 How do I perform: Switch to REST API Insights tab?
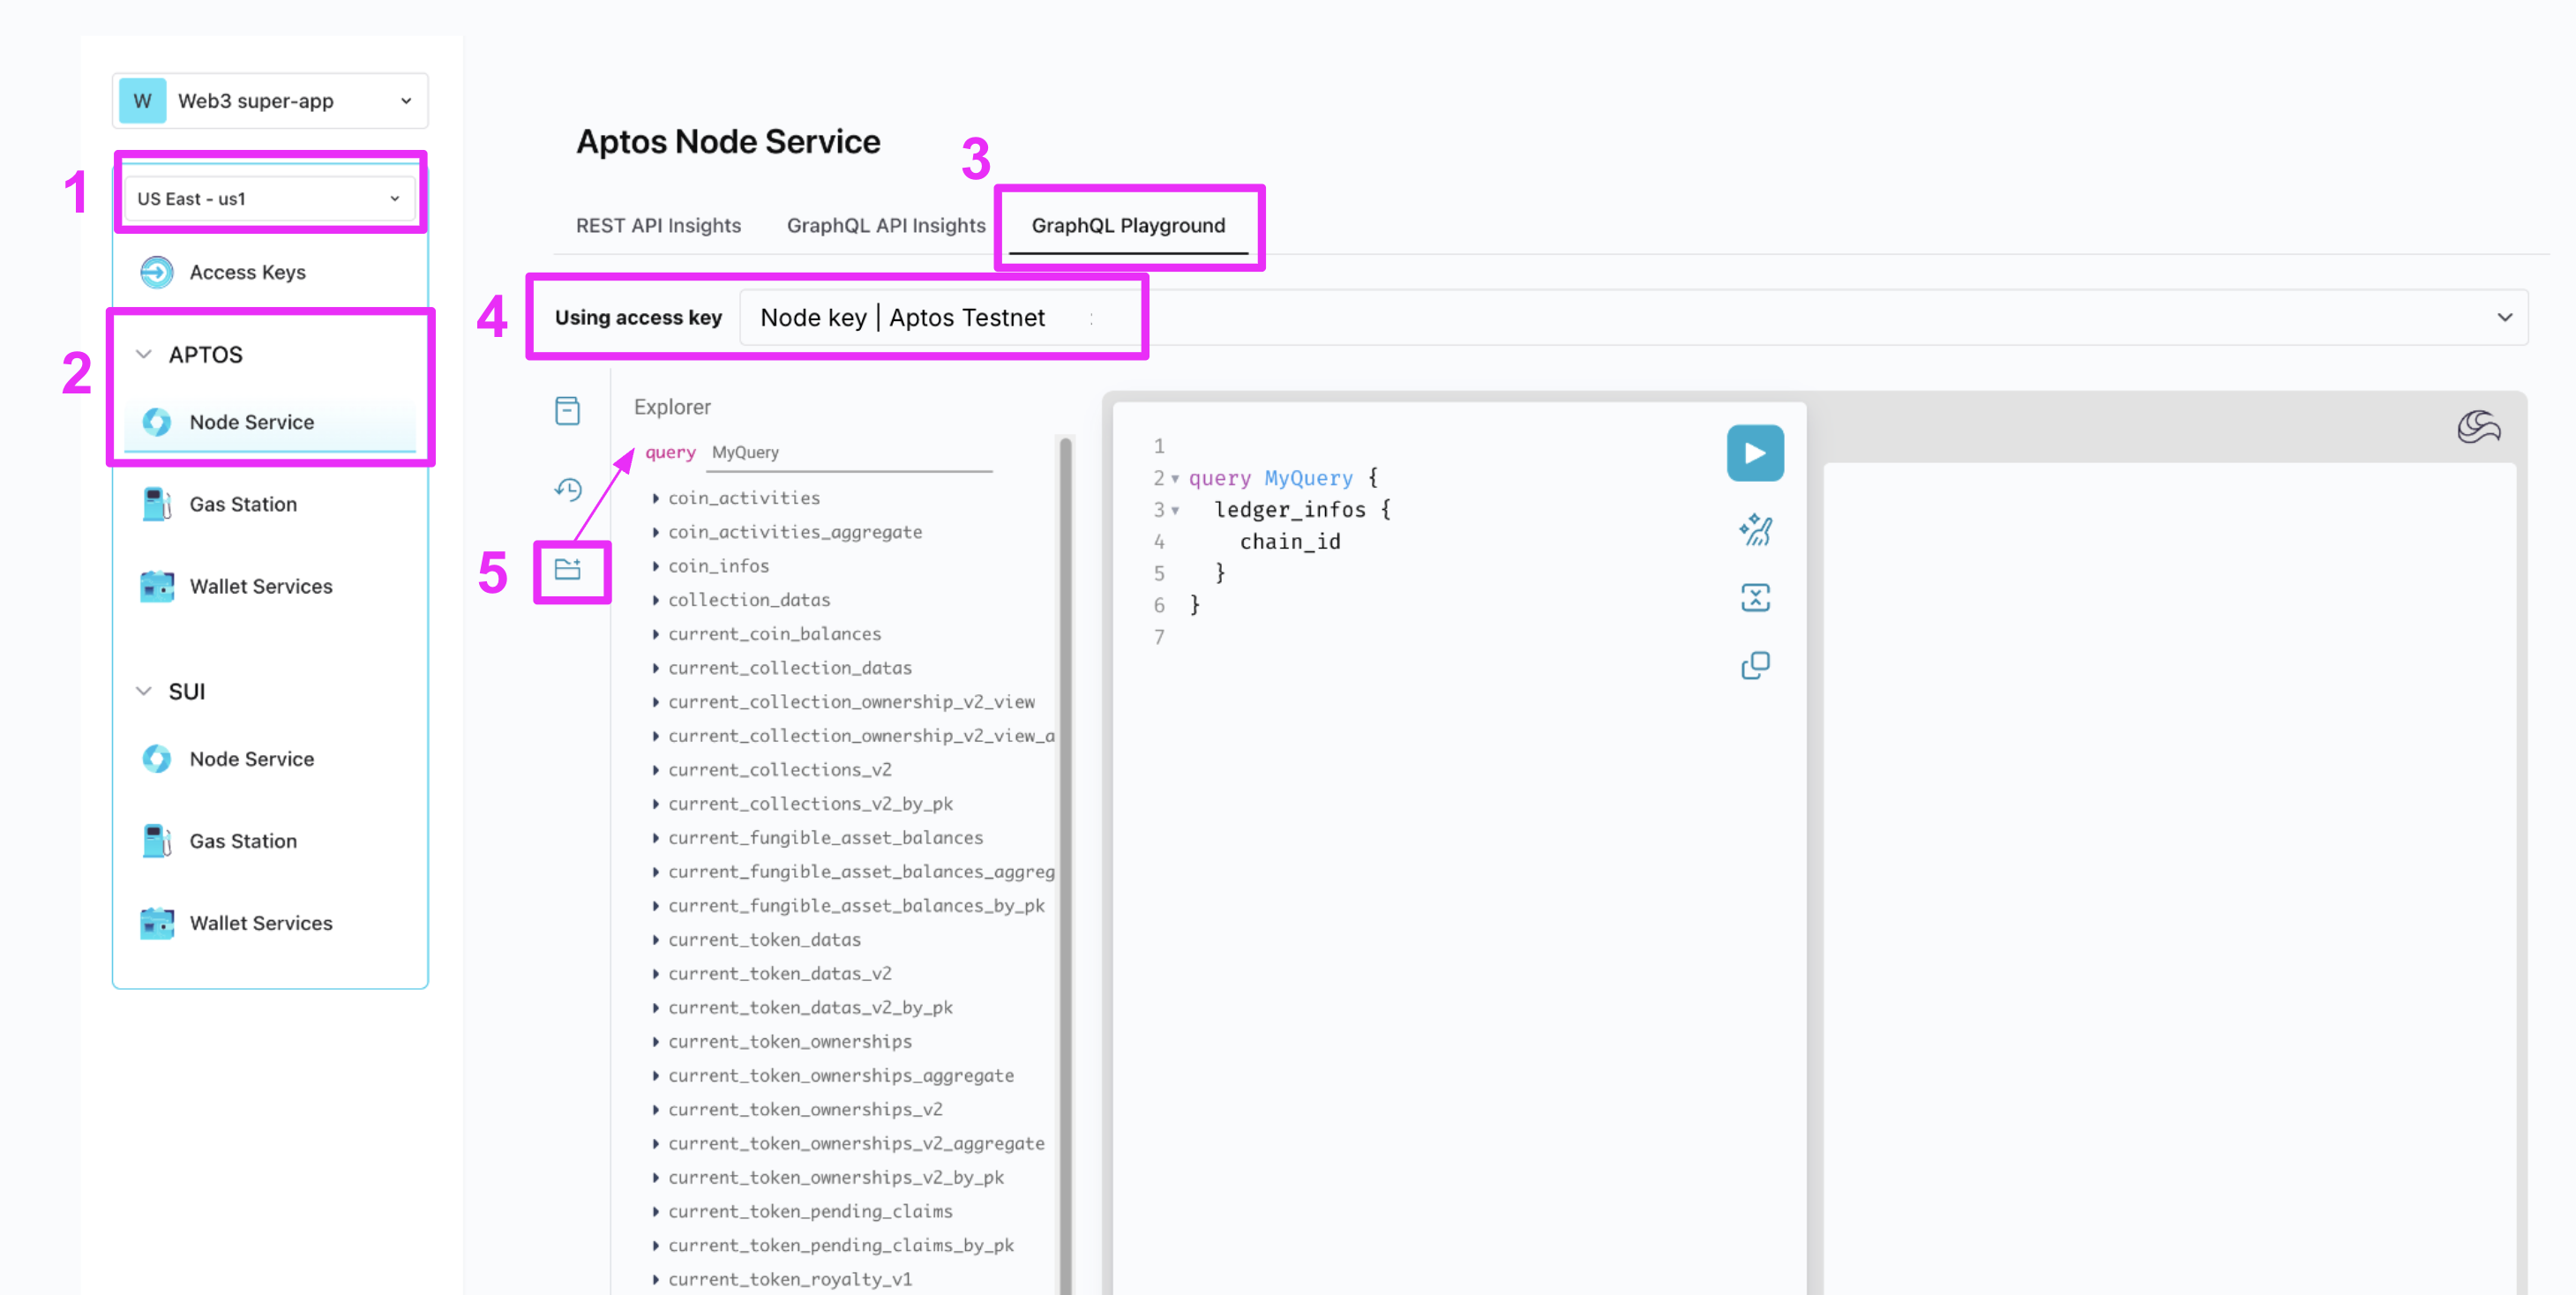(658, 225)
